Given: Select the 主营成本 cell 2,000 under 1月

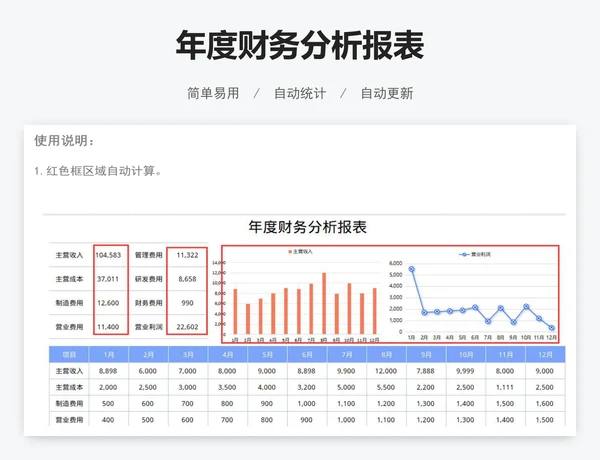Looking at the screenshot, I should [108, 387].
